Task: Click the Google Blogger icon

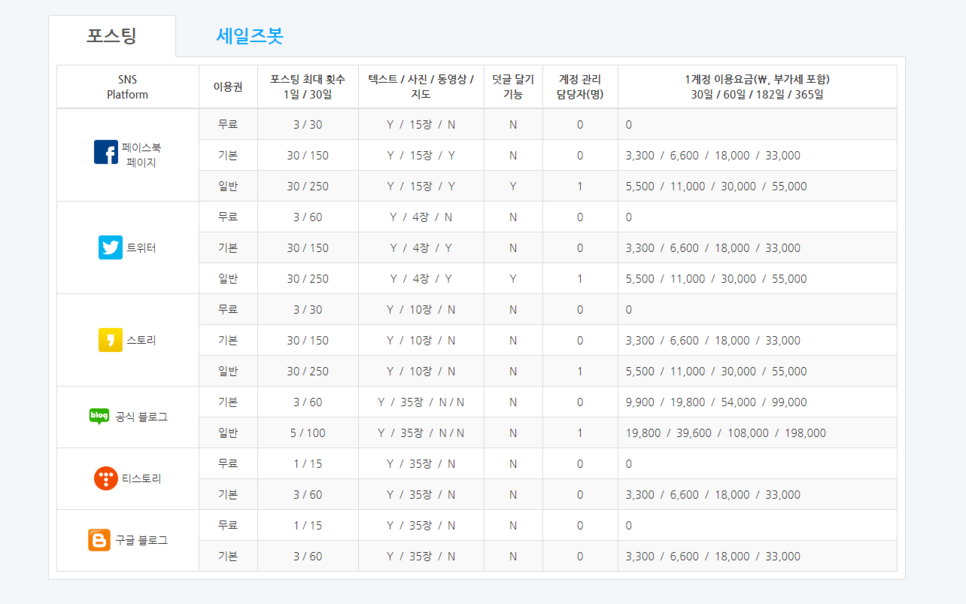Action: (99, 540)
